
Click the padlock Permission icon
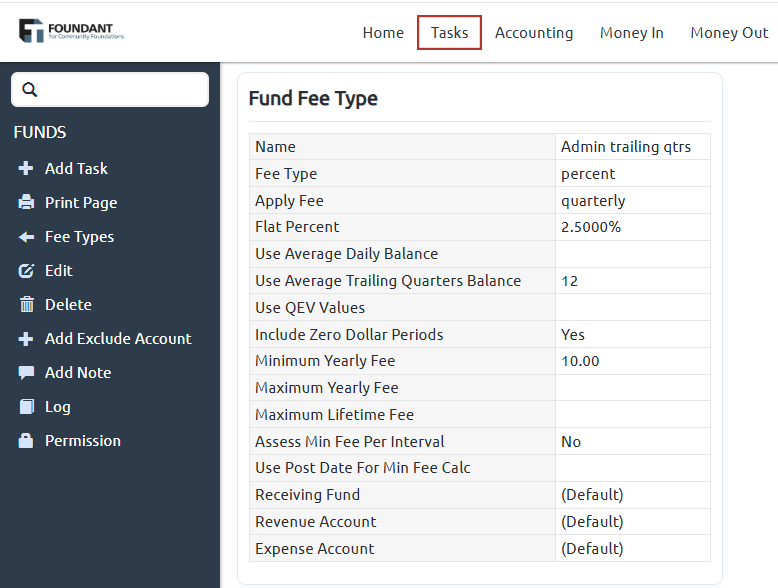[26, 441]
